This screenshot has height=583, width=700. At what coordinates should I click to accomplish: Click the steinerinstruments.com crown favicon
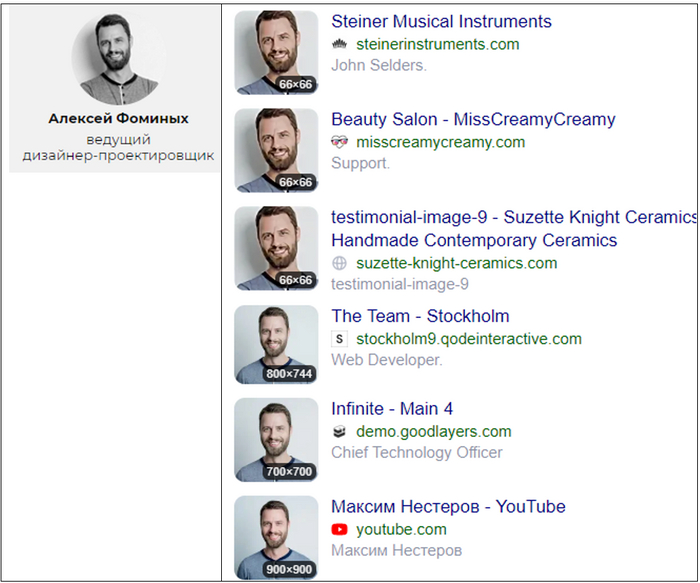tap(339, 44)
